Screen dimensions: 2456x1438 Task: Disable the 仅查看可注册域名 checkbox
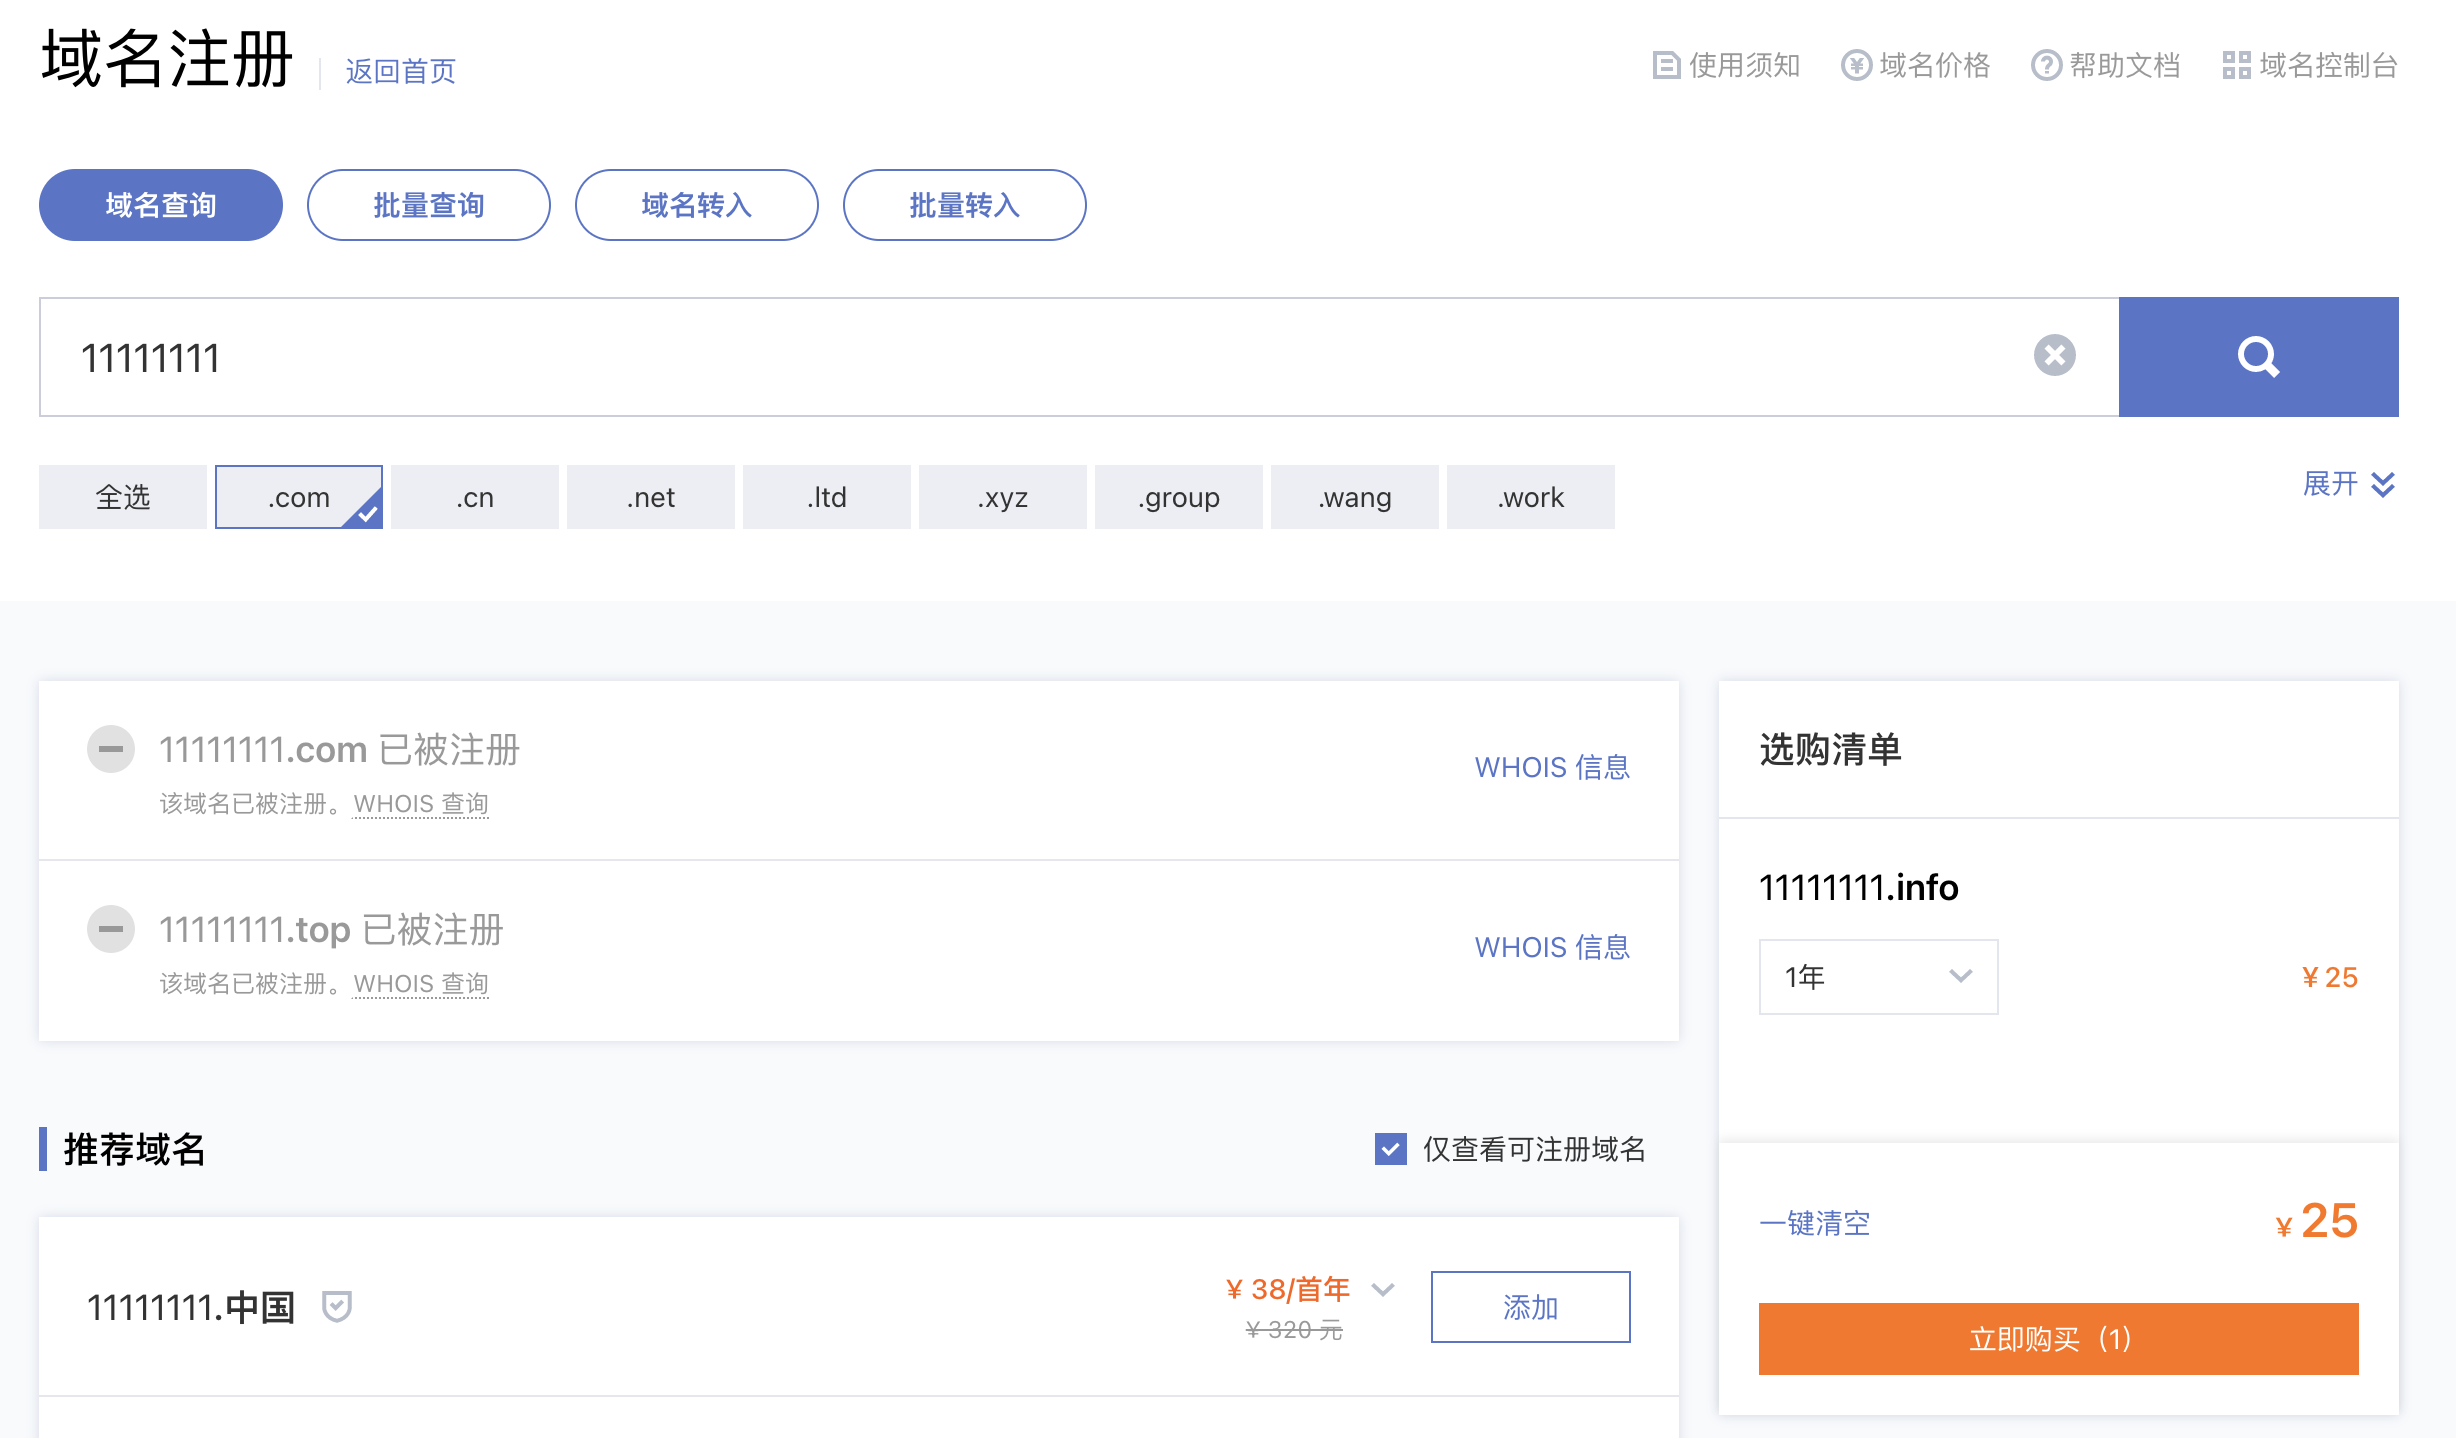[x=1390, y=1150]
